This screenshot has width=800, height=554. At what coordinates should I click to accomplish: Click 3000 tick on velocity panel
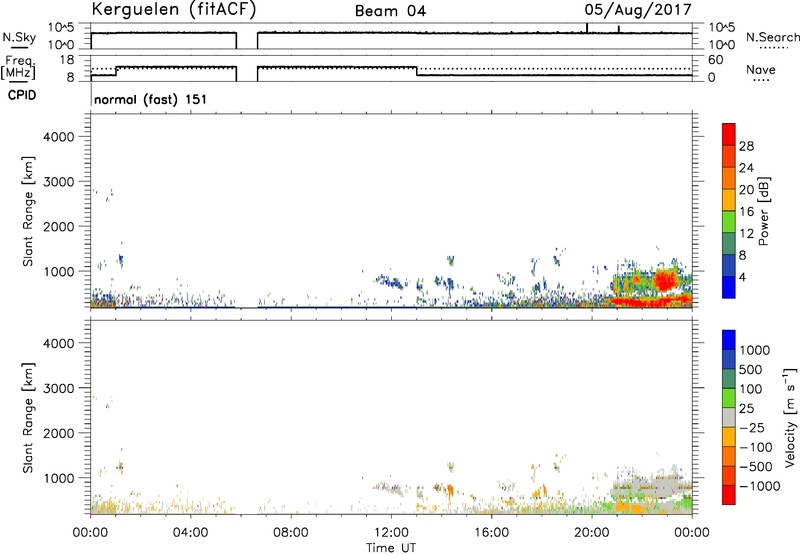(59, 388)
